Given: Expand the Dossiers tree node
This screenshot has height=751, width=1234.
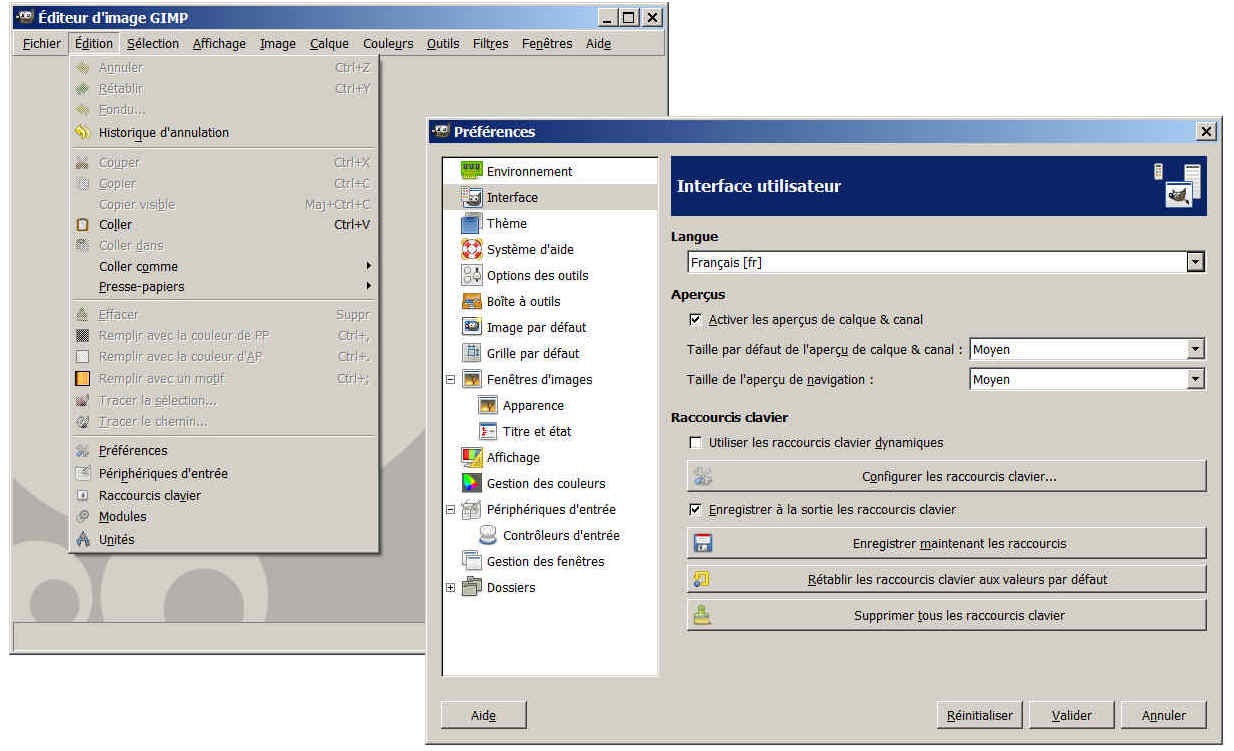Looking at the screenshot, I should pos(450,588).
